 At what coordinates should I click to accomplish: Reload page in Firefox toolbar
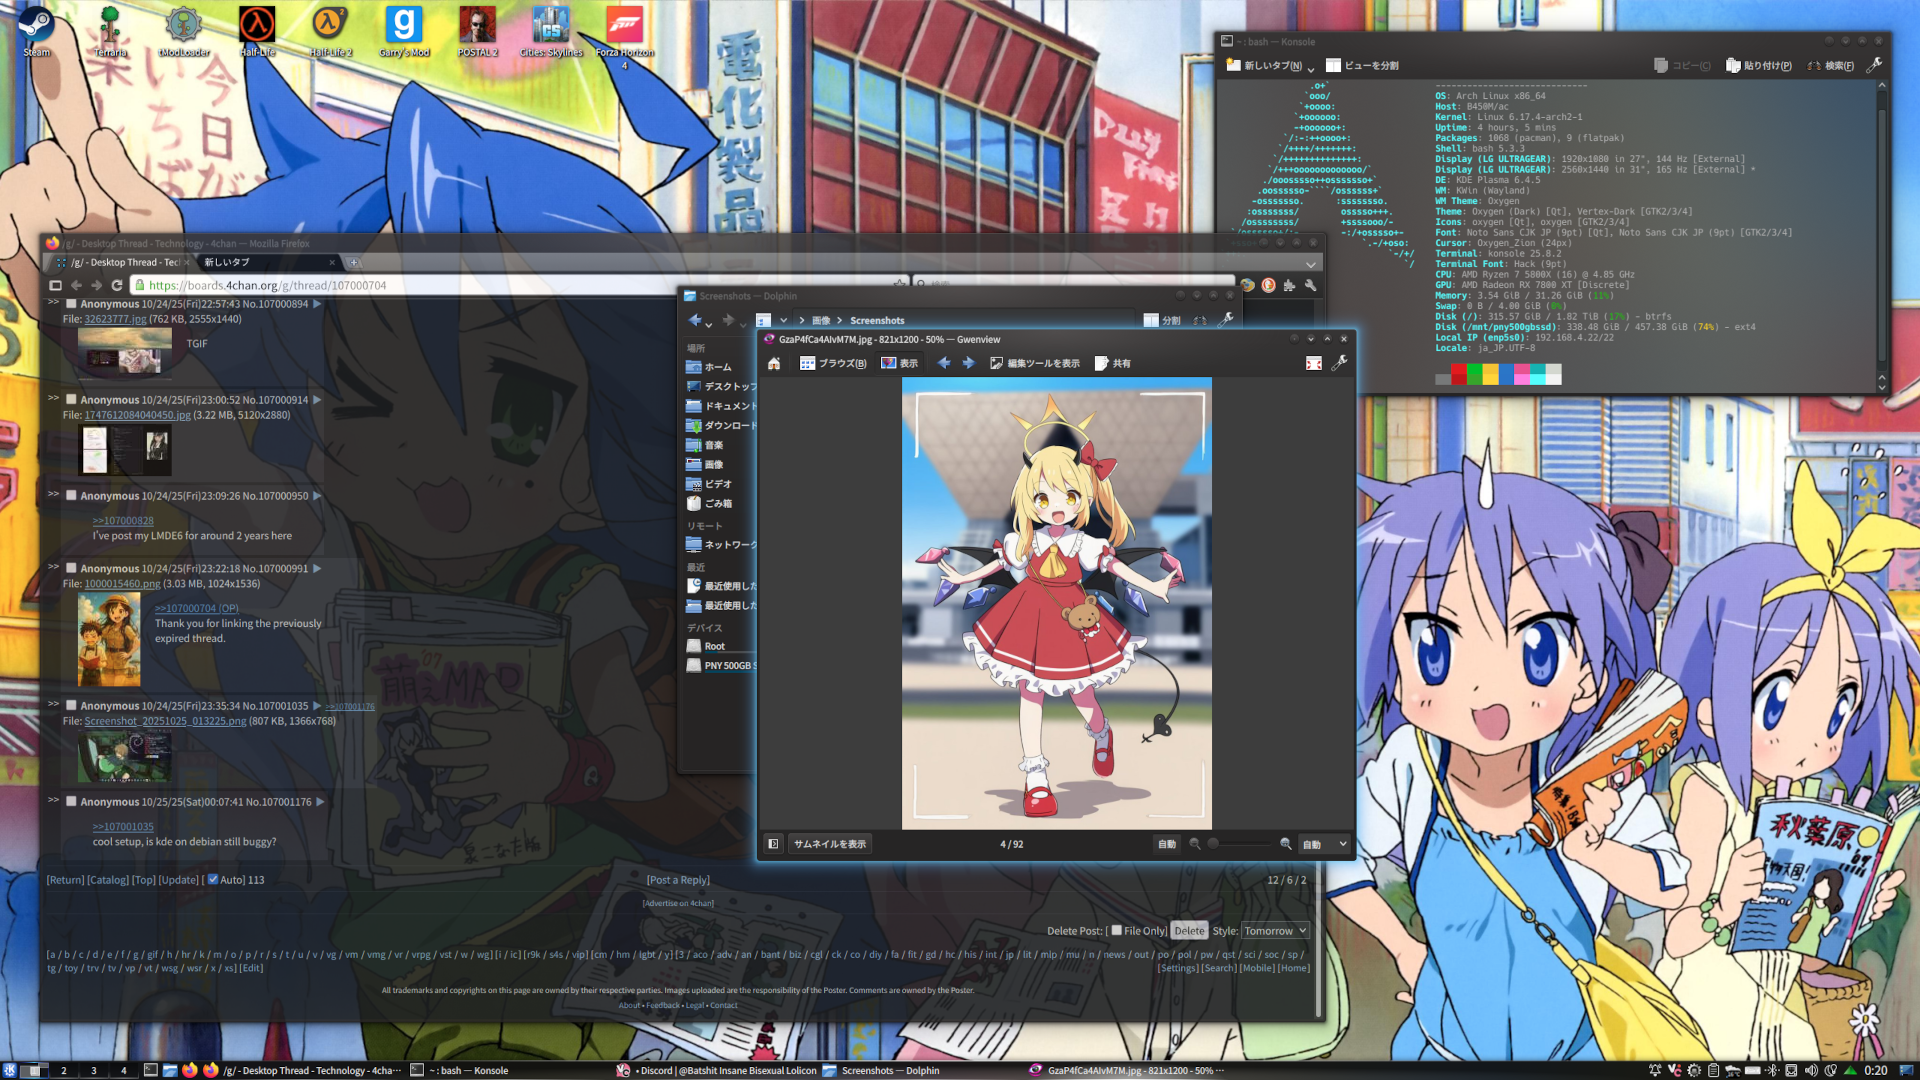(x=117, y=286)
